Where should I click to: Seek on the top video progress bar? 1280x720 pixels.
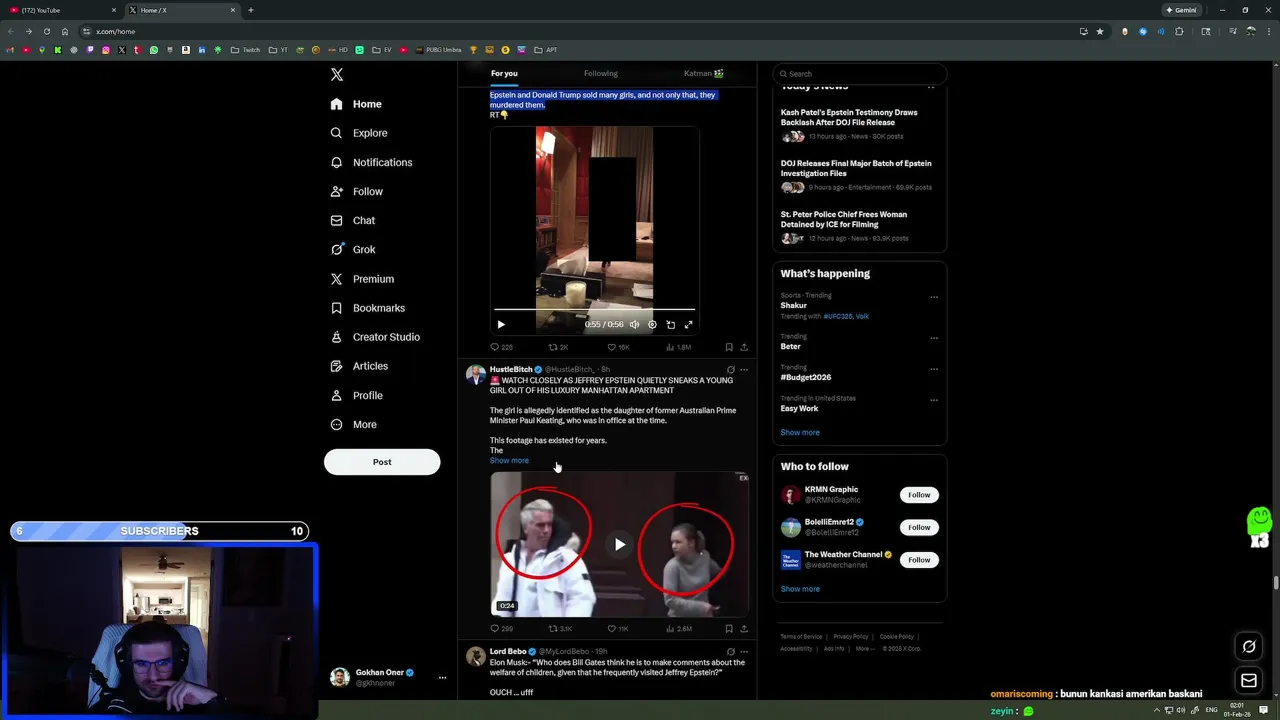click(594, 310)
